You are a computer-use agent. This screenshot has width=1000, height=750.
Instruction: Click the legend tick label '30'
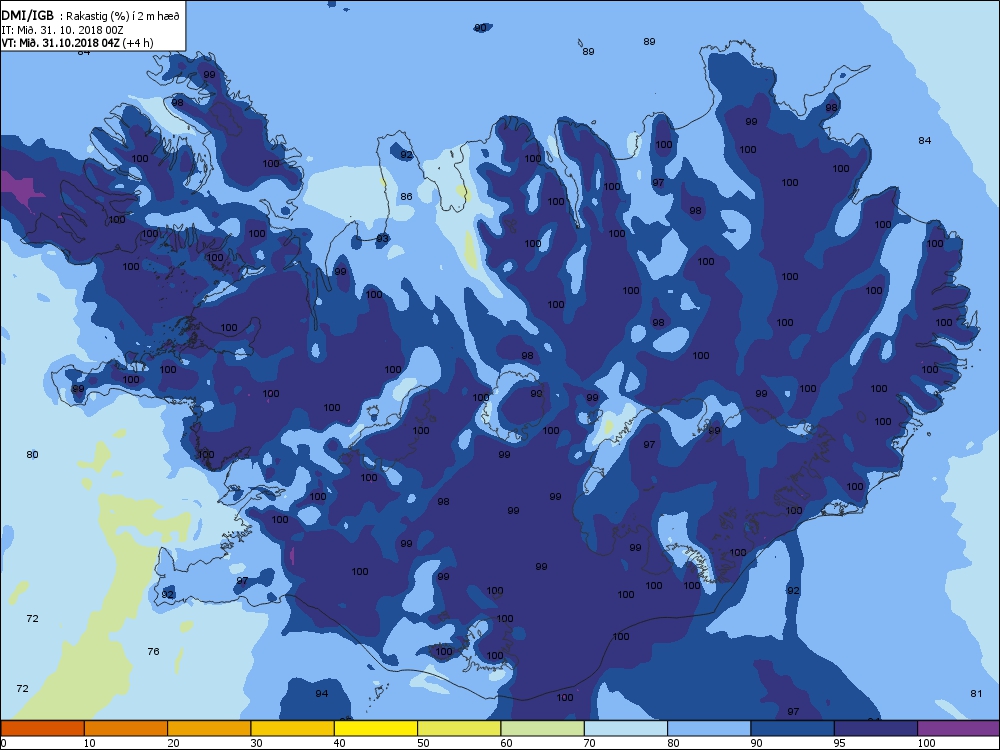click(256, 743)
